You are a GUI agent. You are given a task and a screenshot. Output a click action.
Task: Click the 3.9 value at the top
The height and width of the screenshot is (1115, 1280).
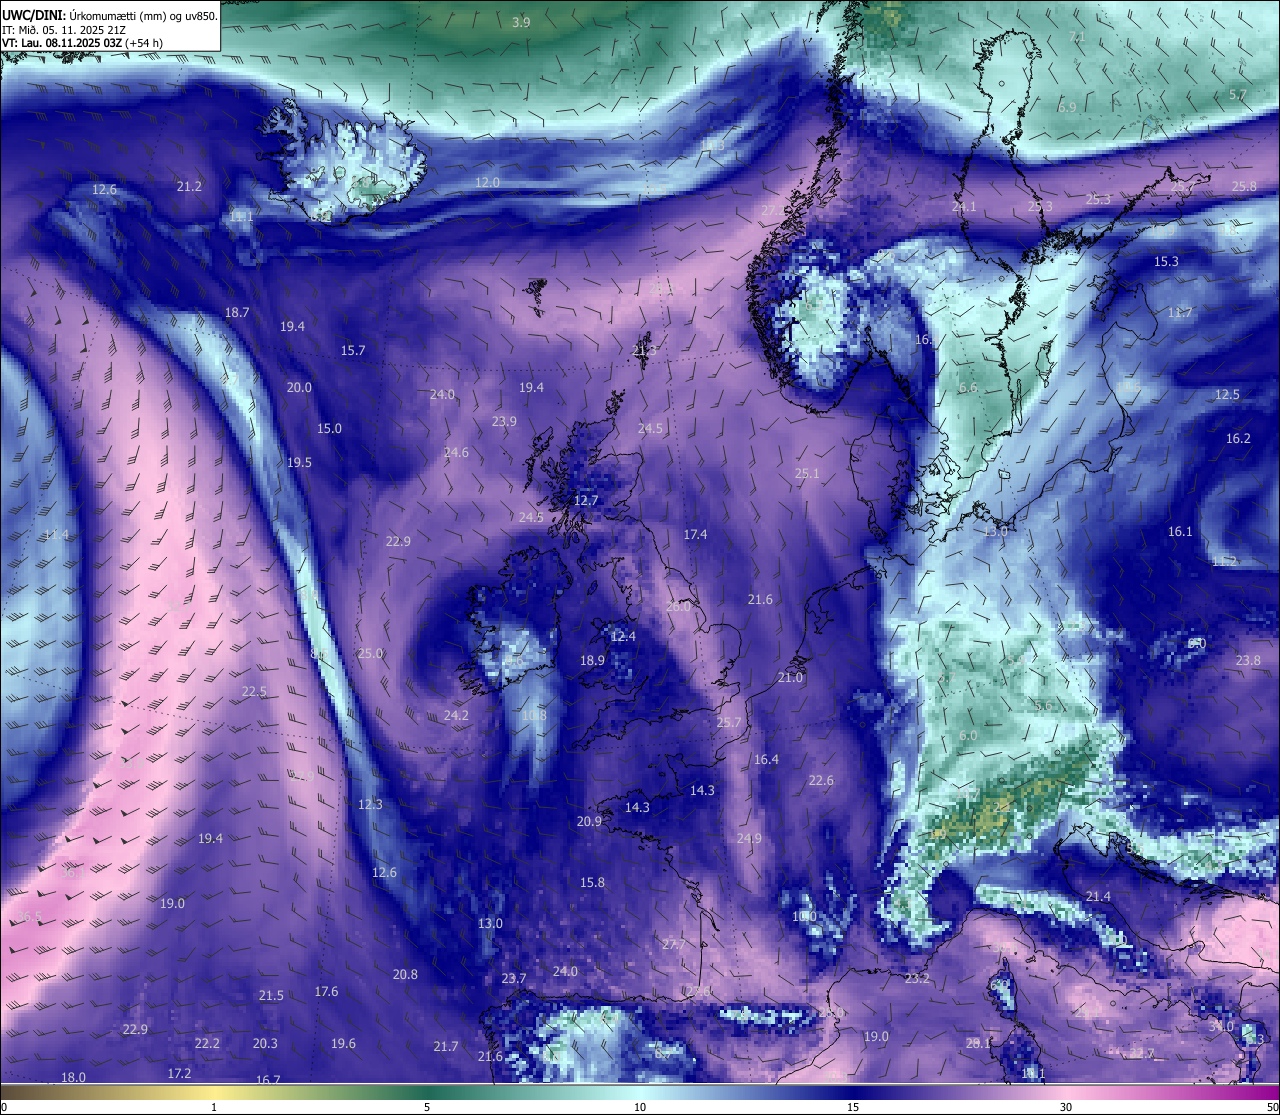[x=521, y=22]
